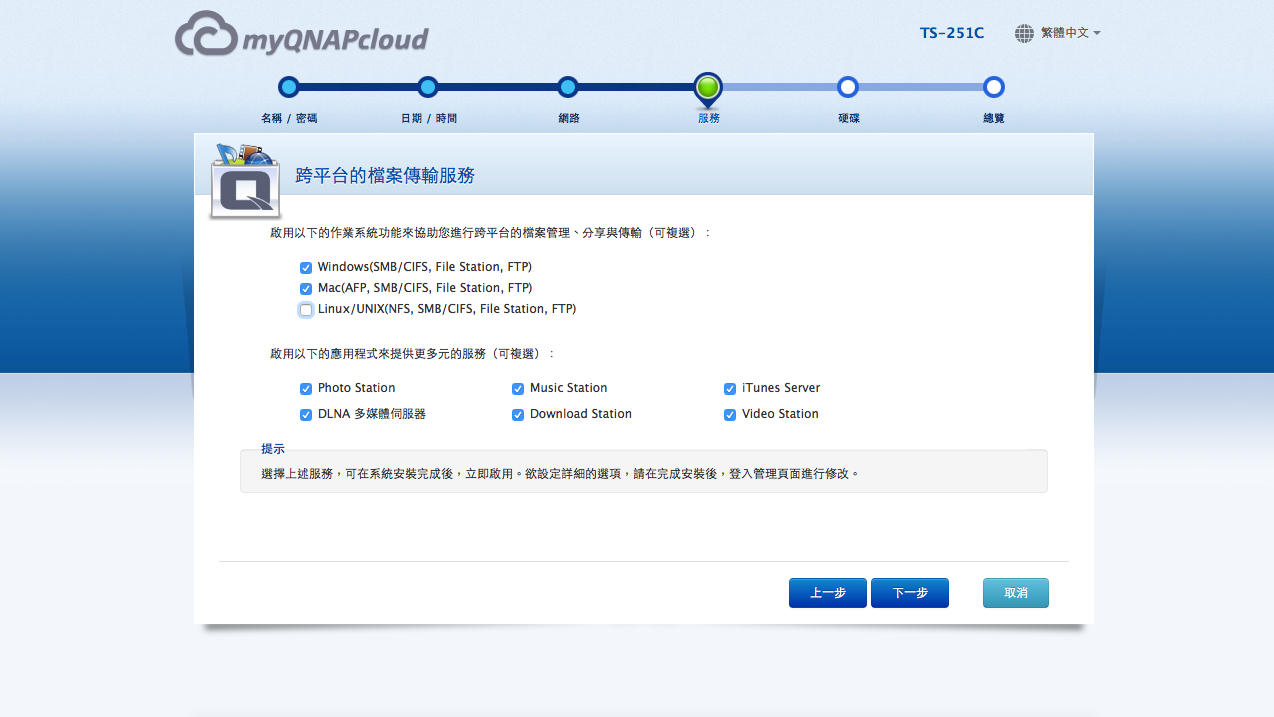Jump to the 硬碟 step marker
This screenshot has width=1274, height=717.
tap(848, 87)
